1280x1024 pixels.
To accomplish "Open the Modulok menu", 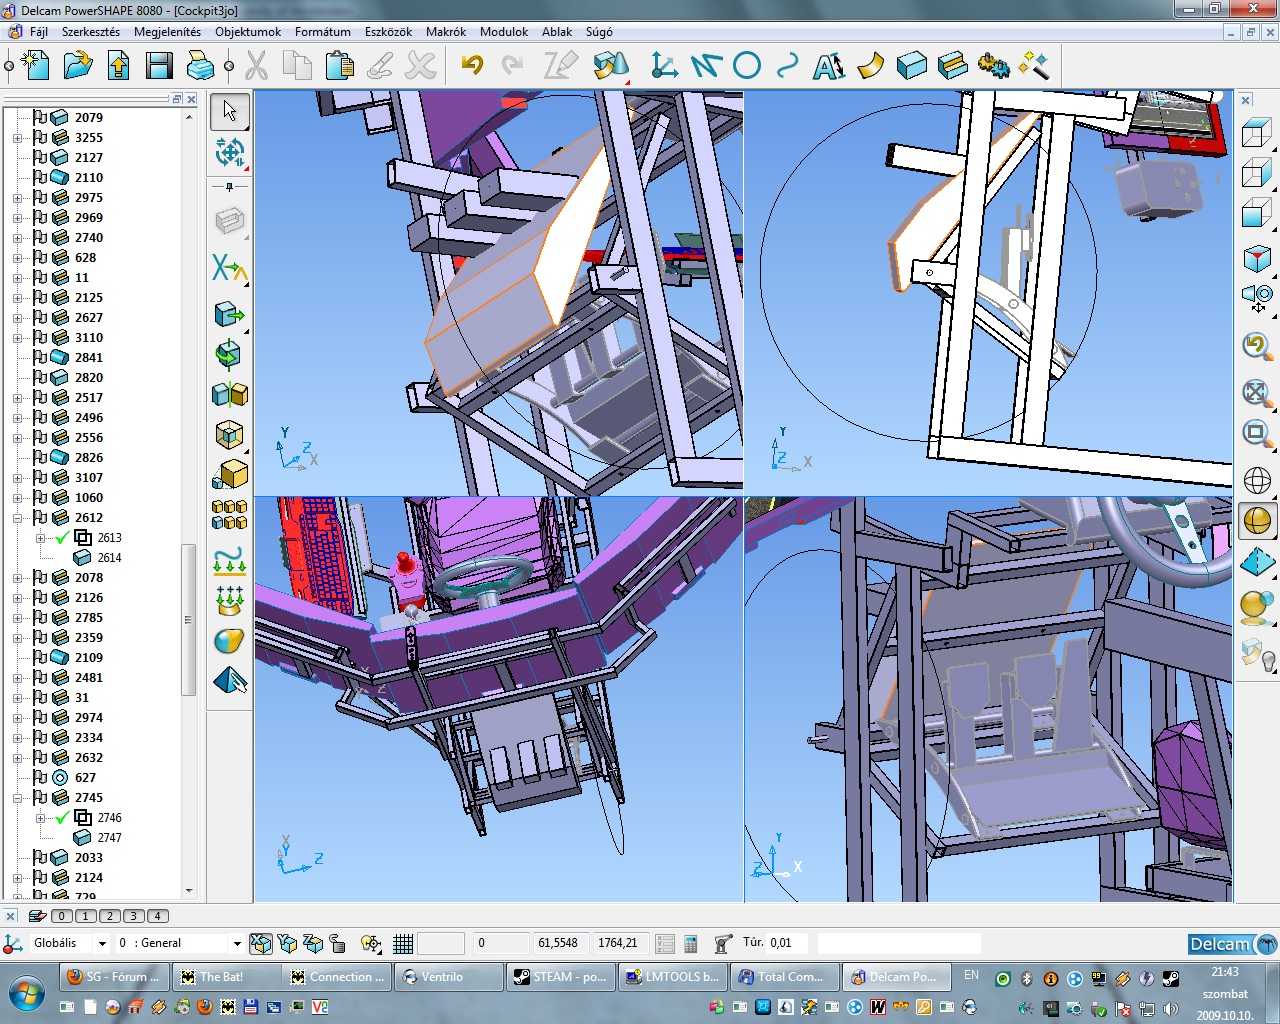I will click(503, 32).
